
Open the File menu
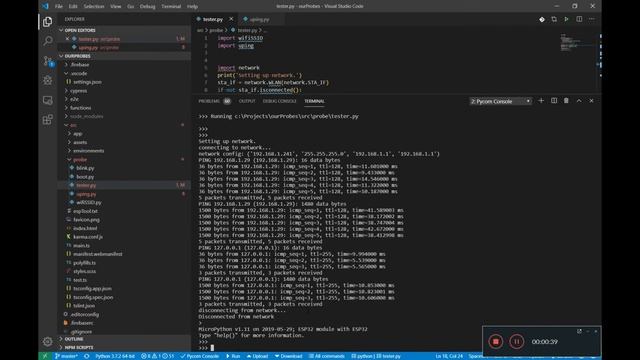[x=59, y=6]
